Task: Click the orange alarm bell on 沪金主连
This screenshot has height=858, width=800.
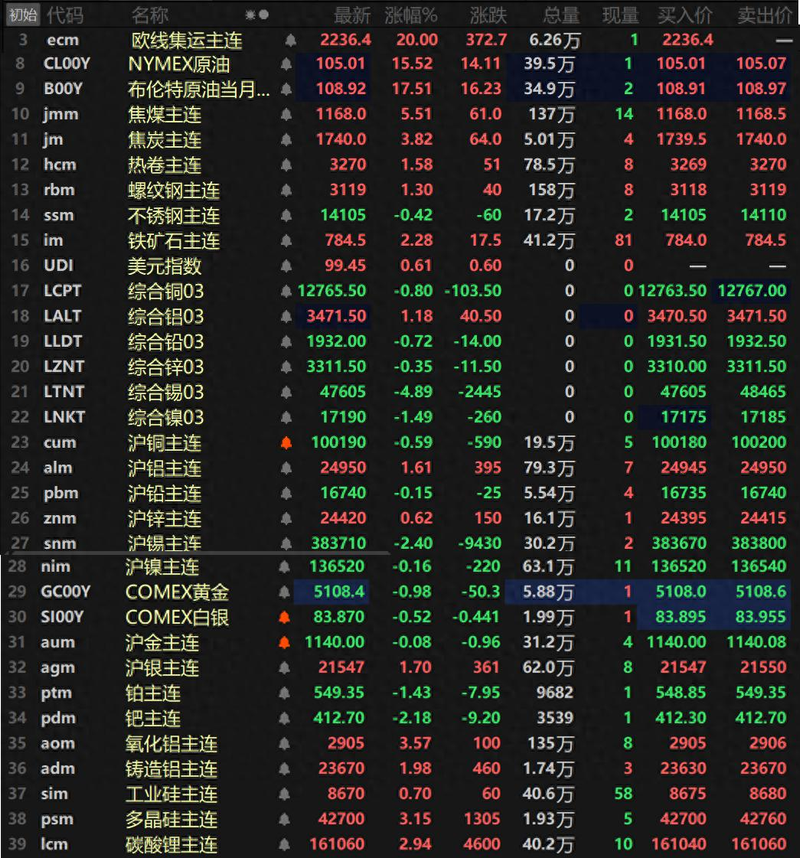Action: click(x=288, y=643)
